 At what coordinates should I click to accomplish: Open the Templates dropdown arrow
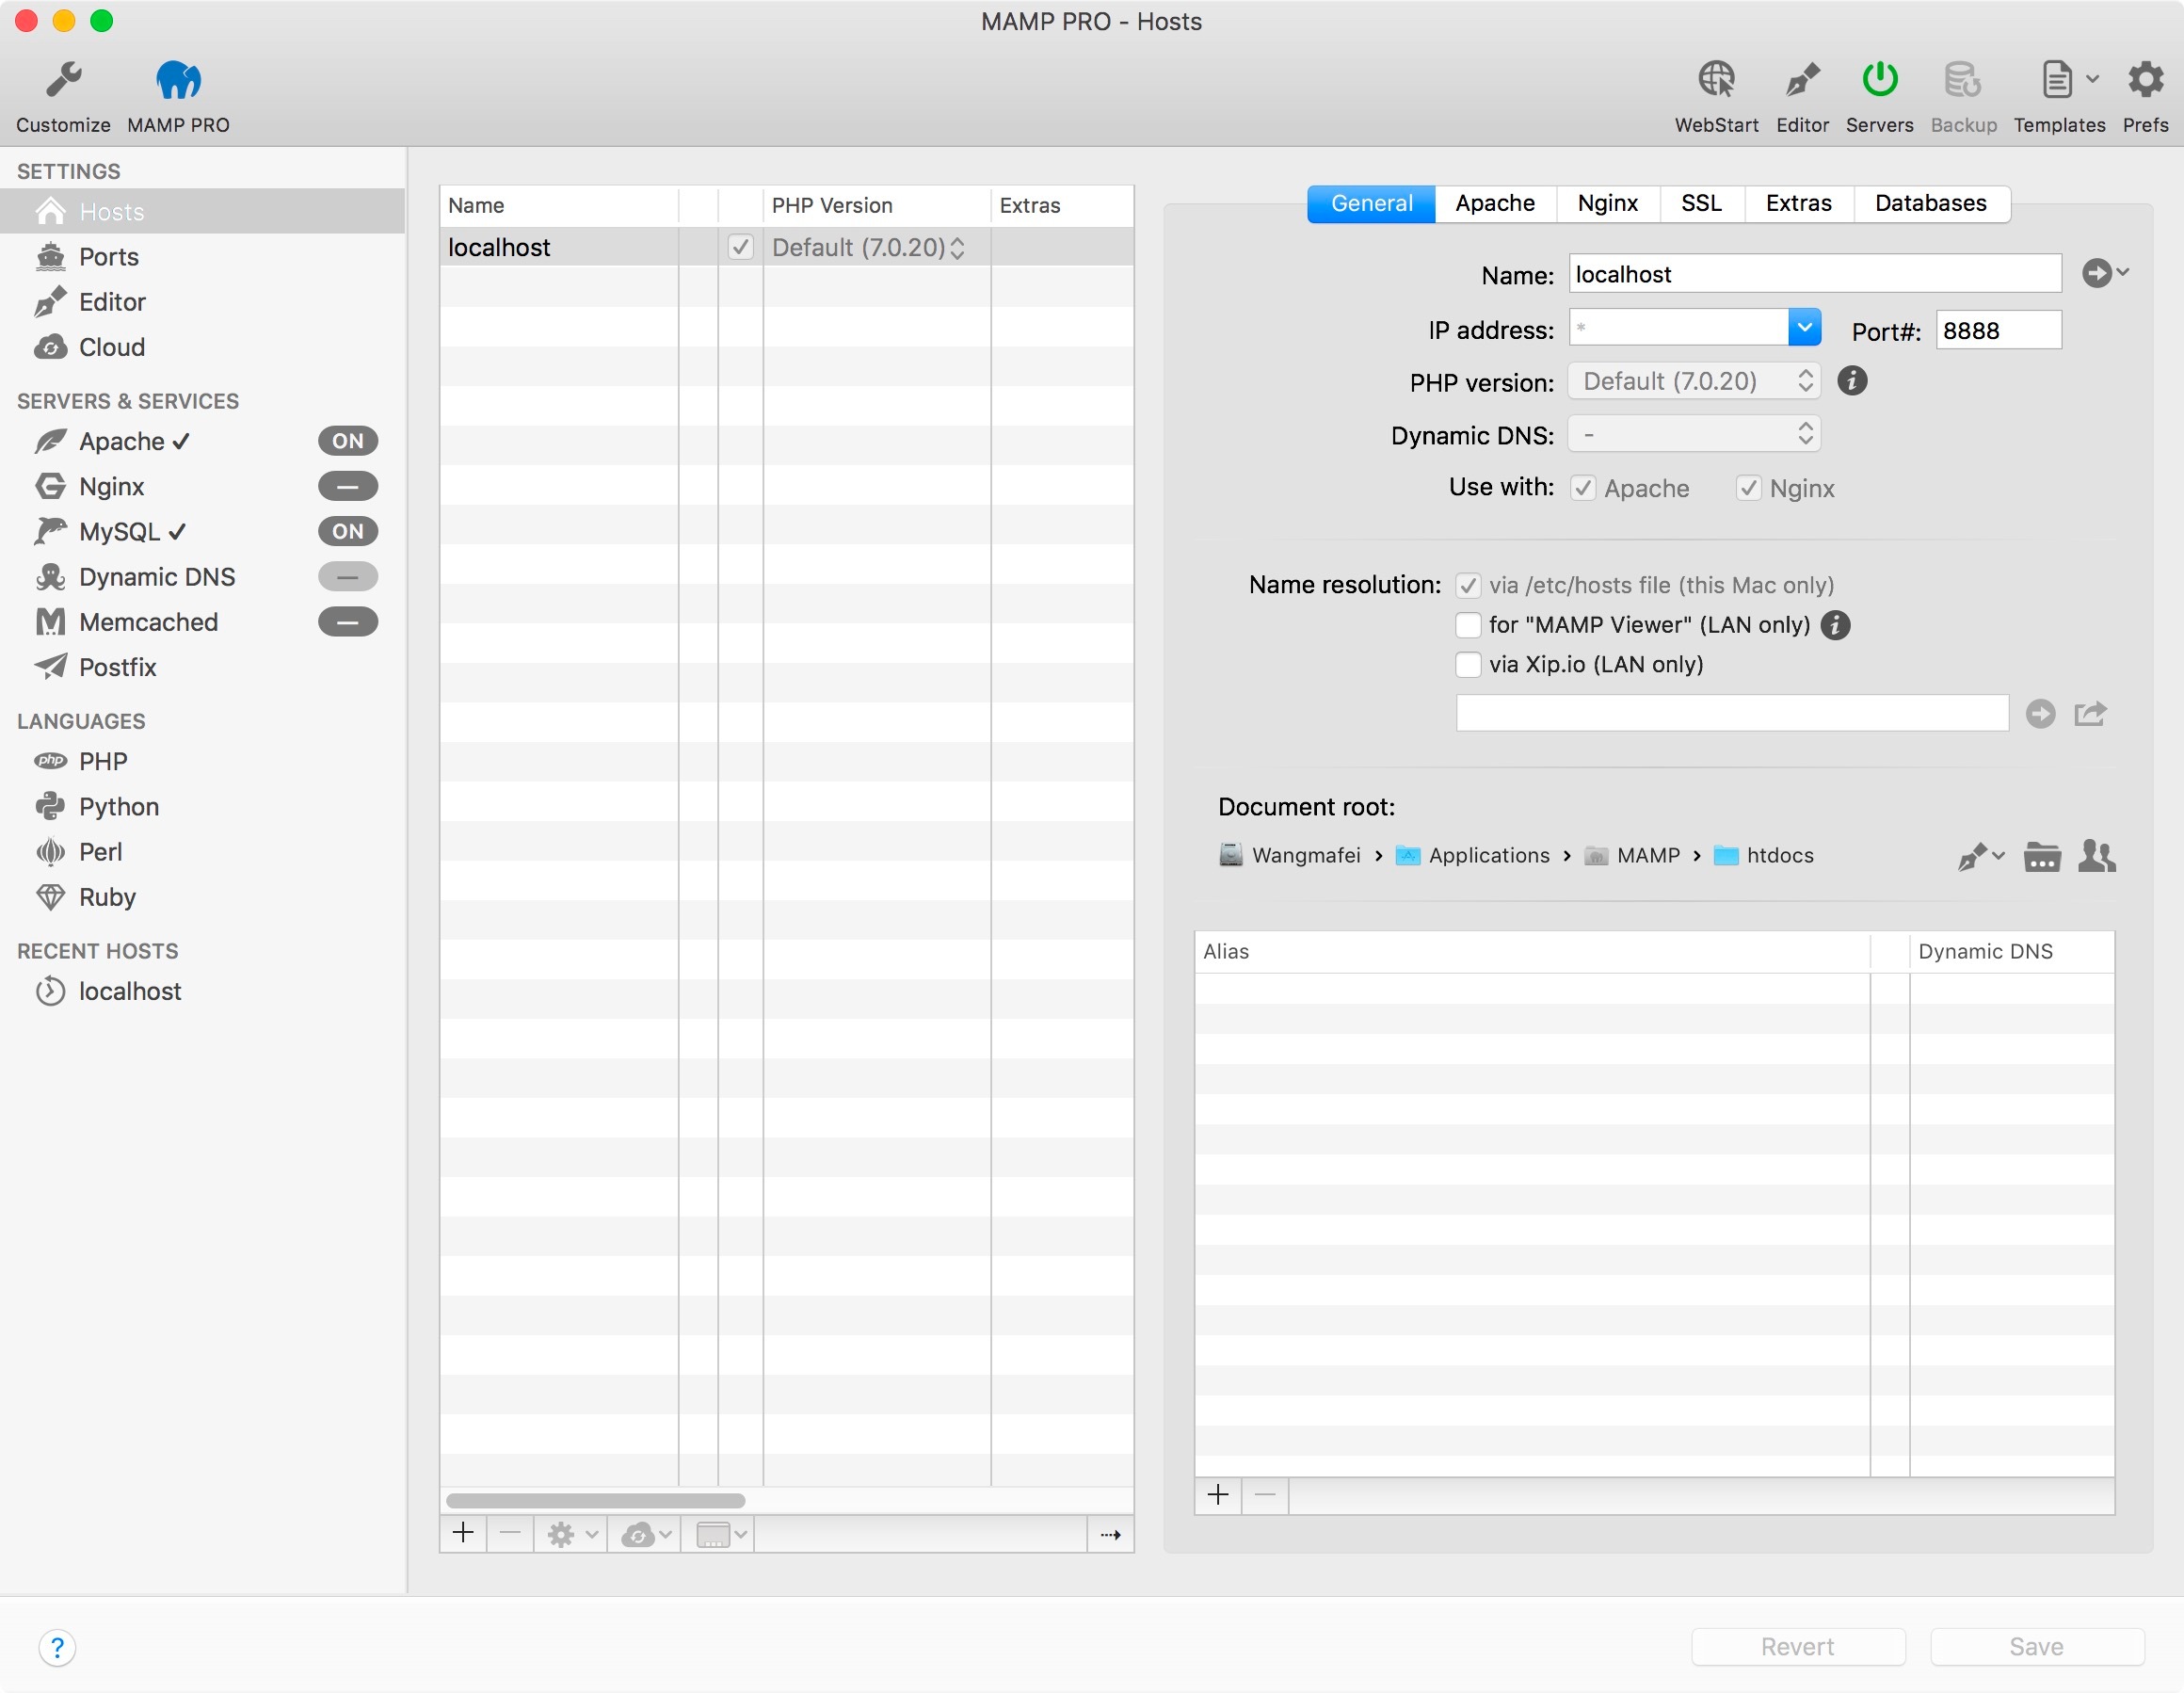[2092, 80]
